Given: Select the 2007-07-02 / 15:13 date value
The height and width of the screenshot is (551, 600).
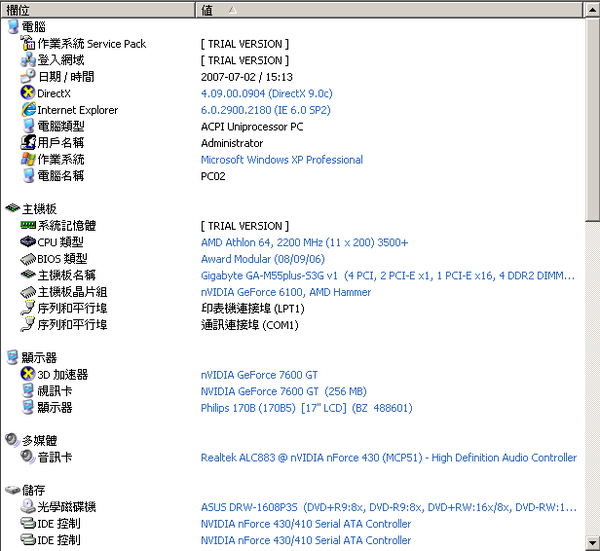Looking at the screenshot, I should (x=247, y=77).
